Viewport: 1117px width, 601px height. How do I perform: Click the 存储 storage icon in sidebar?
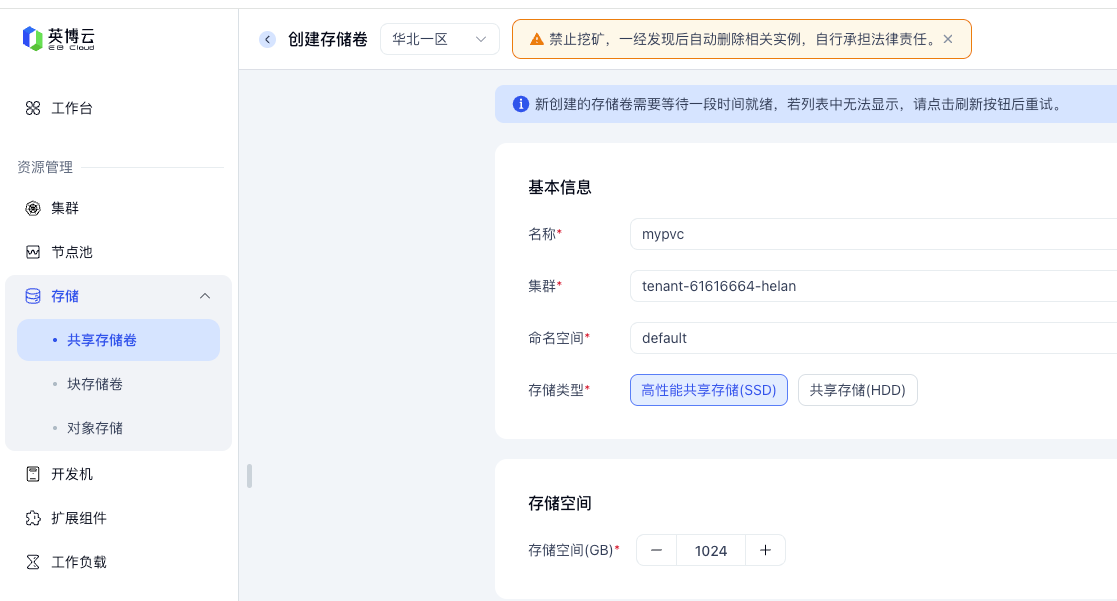pyautogui.click(x=31, y=295)
